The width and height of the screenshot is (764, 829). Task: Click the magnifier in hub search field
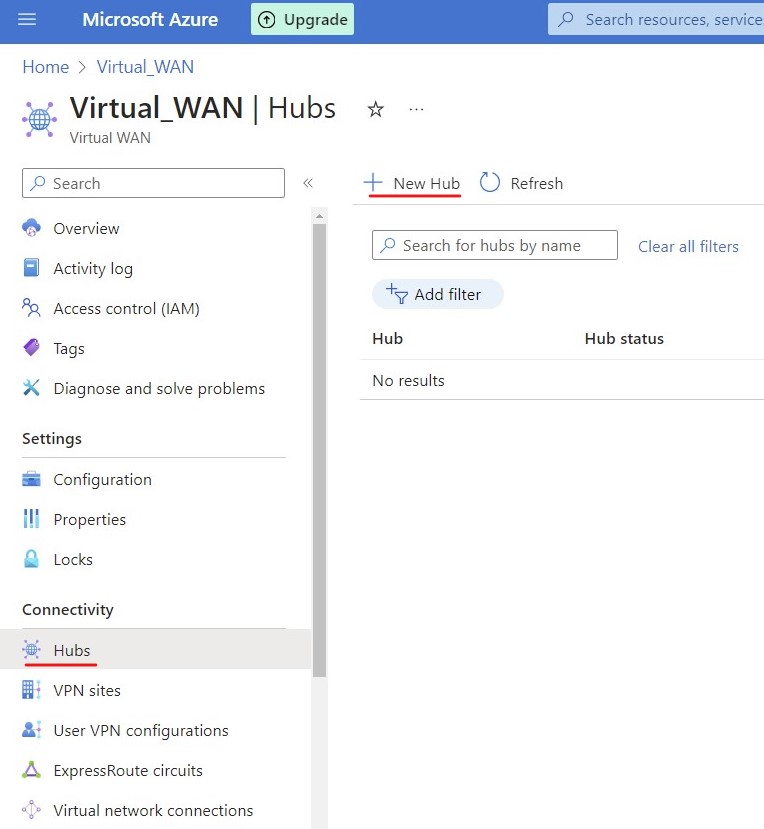pyautogui.click(x=388, y=245)
